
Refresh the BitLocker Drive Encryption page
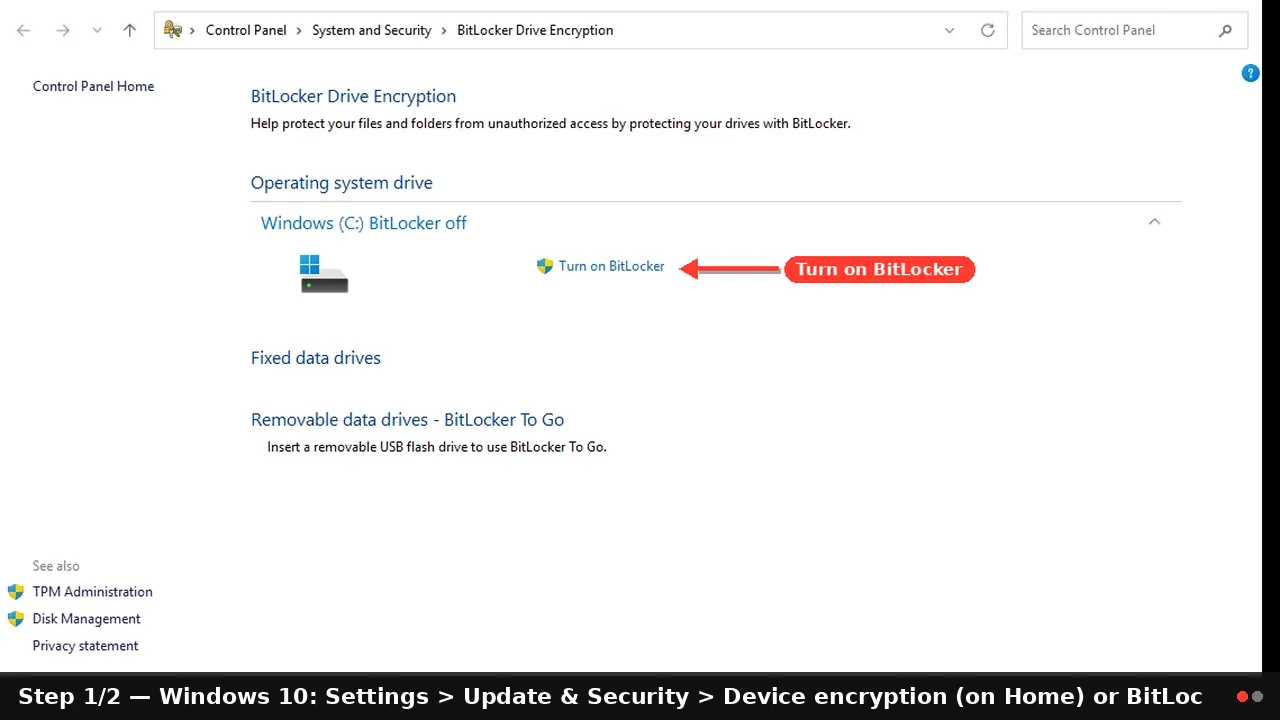pos(988,30)
